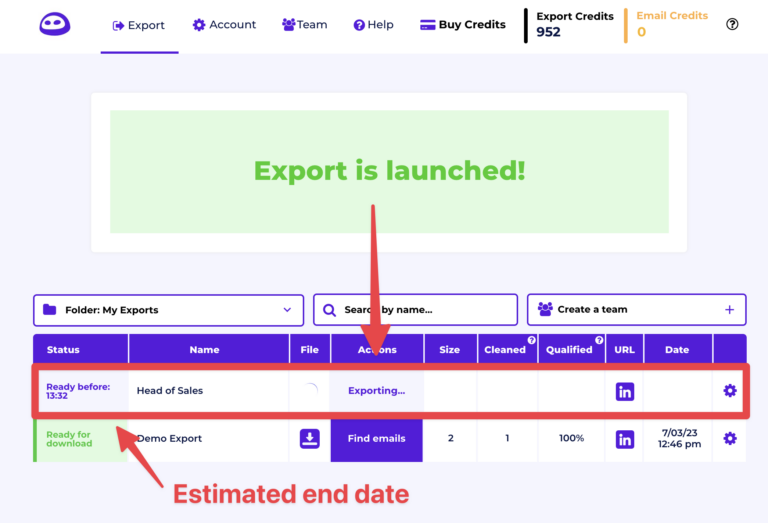Click the Cleaned column info icon
Image resolution: width=768 pixels, height=523 pixels.
point(531,340)
